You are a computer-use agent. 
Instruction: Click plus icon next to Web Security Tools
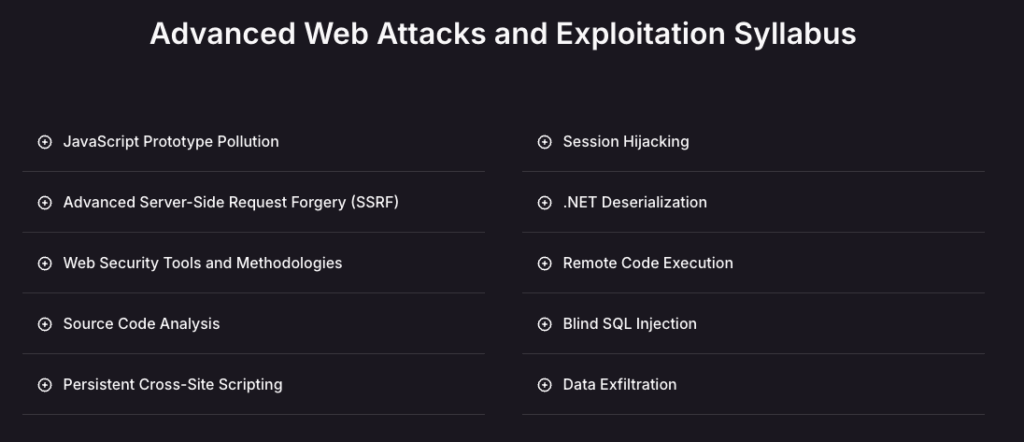pos(44,263)
